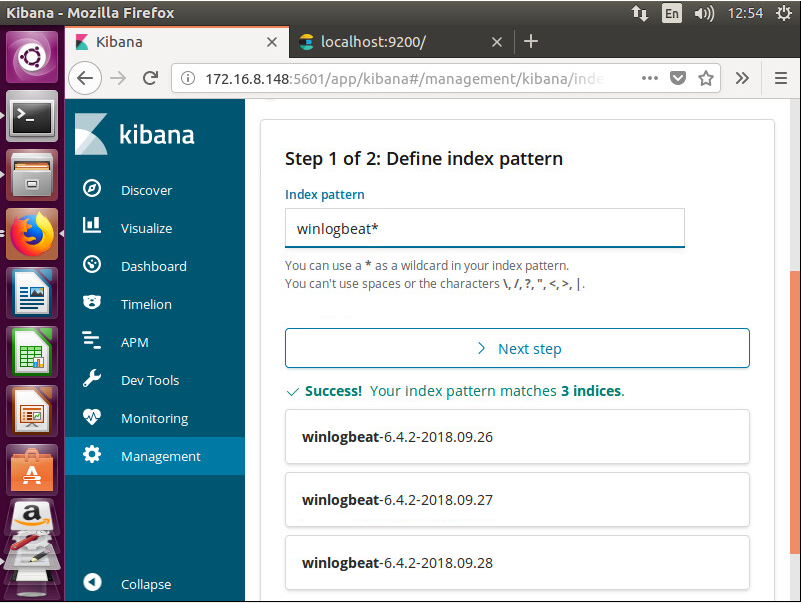Open Firefox hamburger menu
801x603 pixels.
[781, 78]
